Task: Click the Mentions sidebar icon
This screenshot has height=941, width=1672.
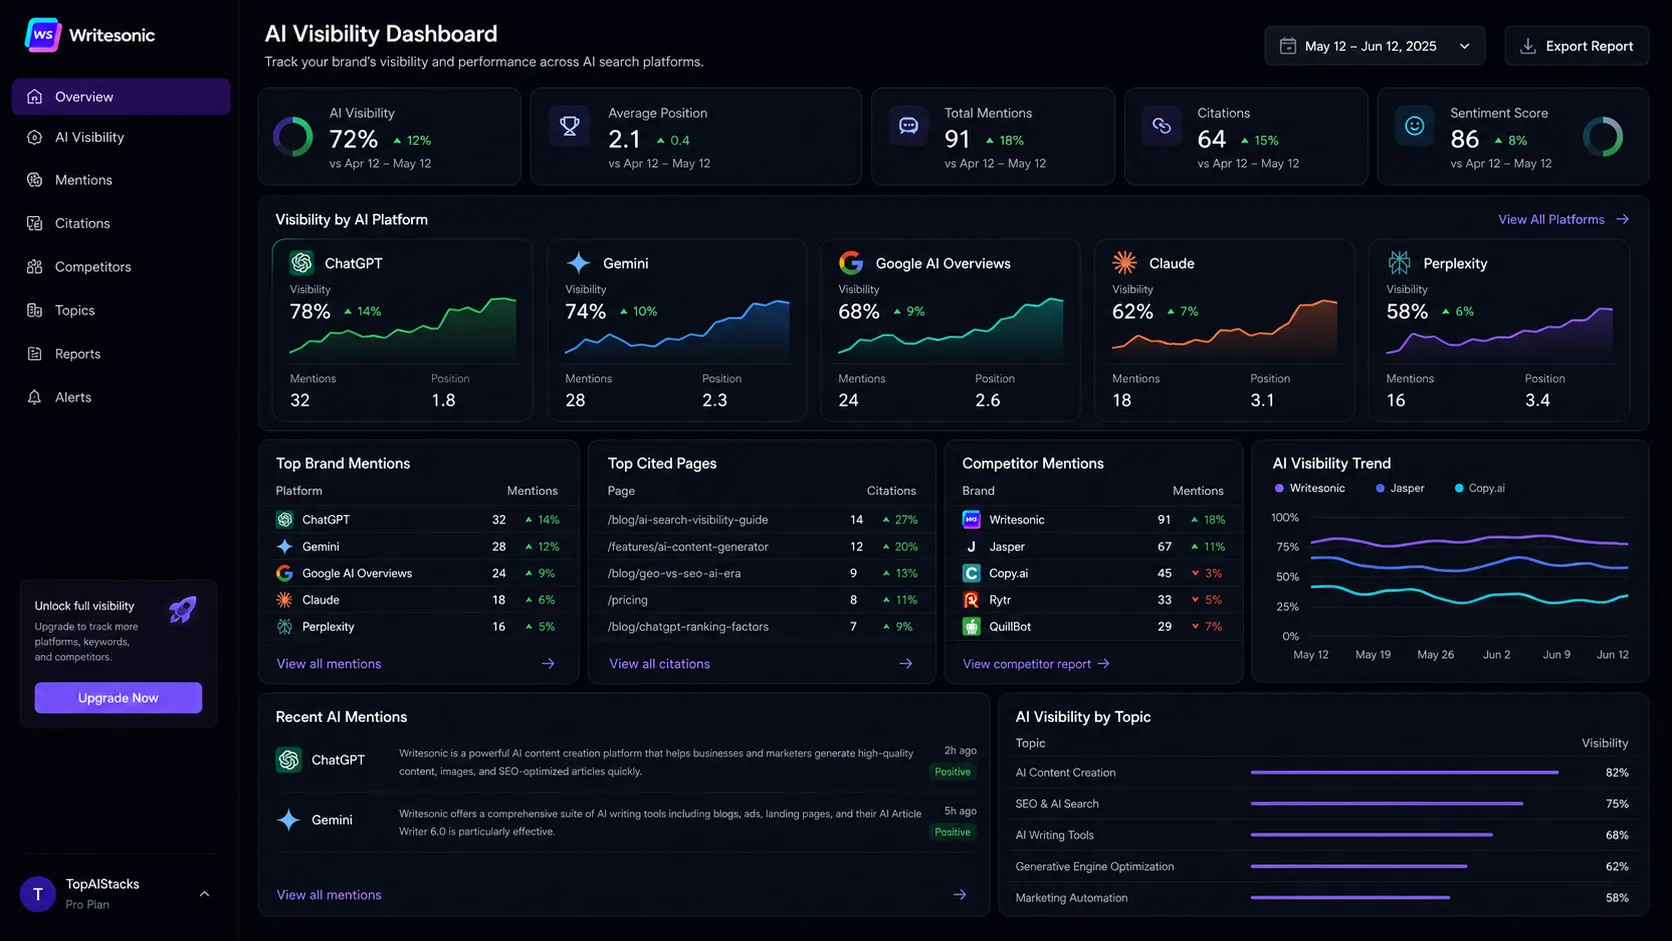Action: pyautogui.click(x=35, y=180)
